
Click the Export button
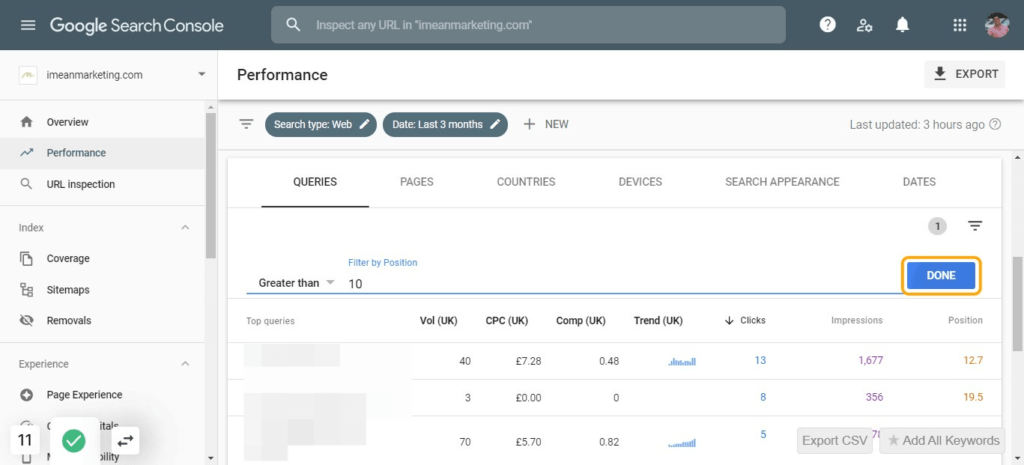965,74
